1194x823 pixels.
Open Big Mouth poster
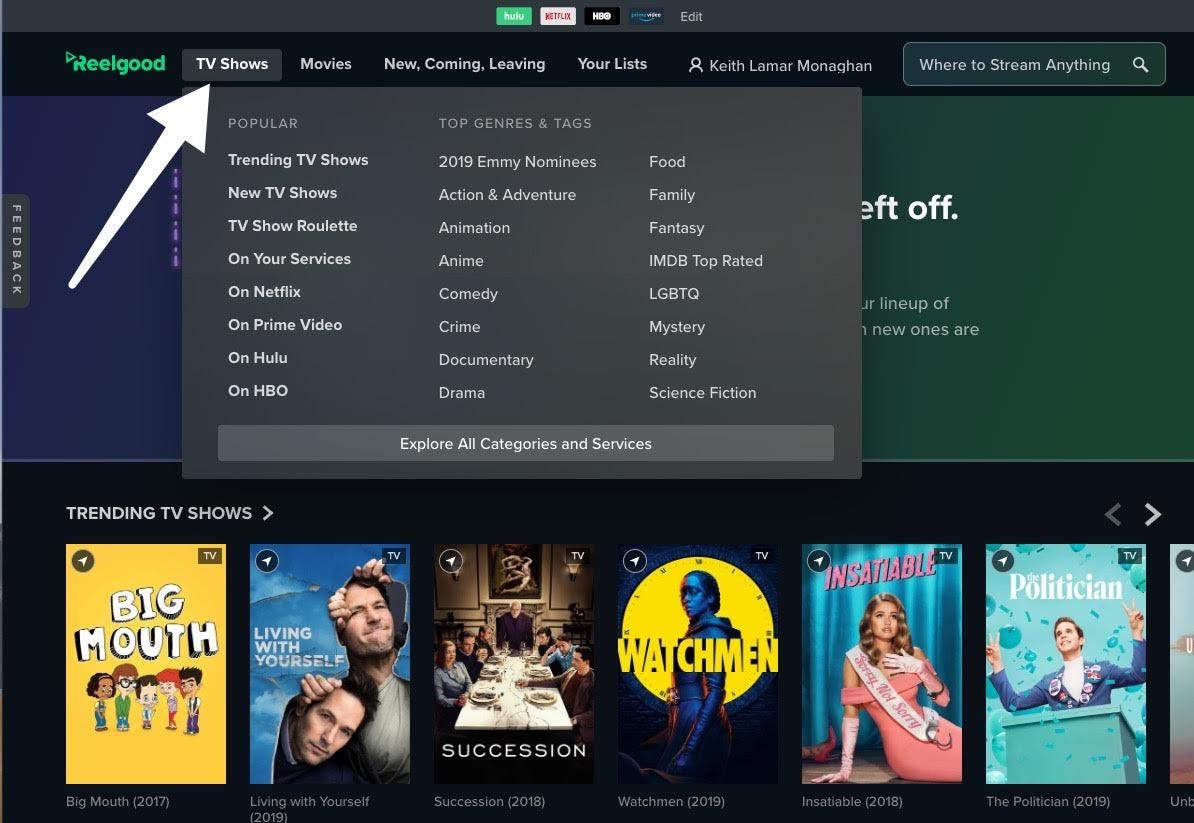[x=146, y=664]
